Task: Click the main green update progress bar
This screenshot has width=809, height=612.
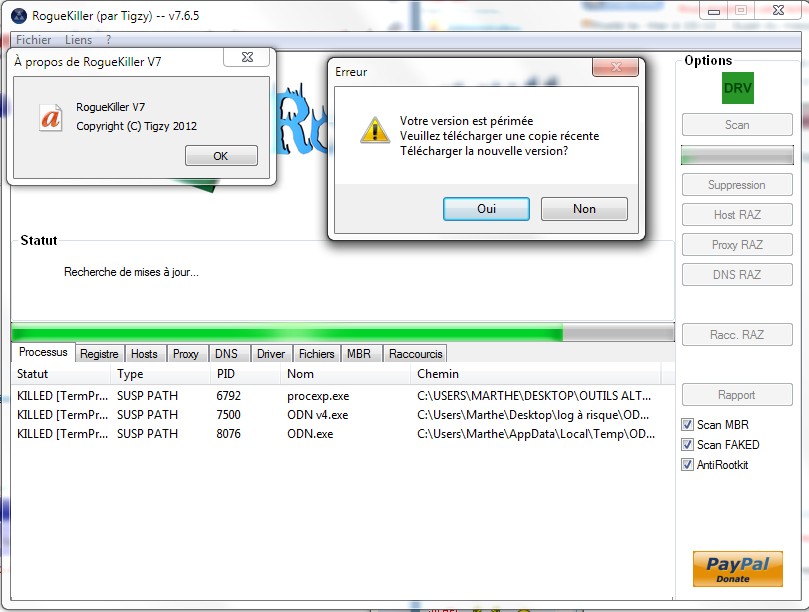Action: click(x=343, y=333)
